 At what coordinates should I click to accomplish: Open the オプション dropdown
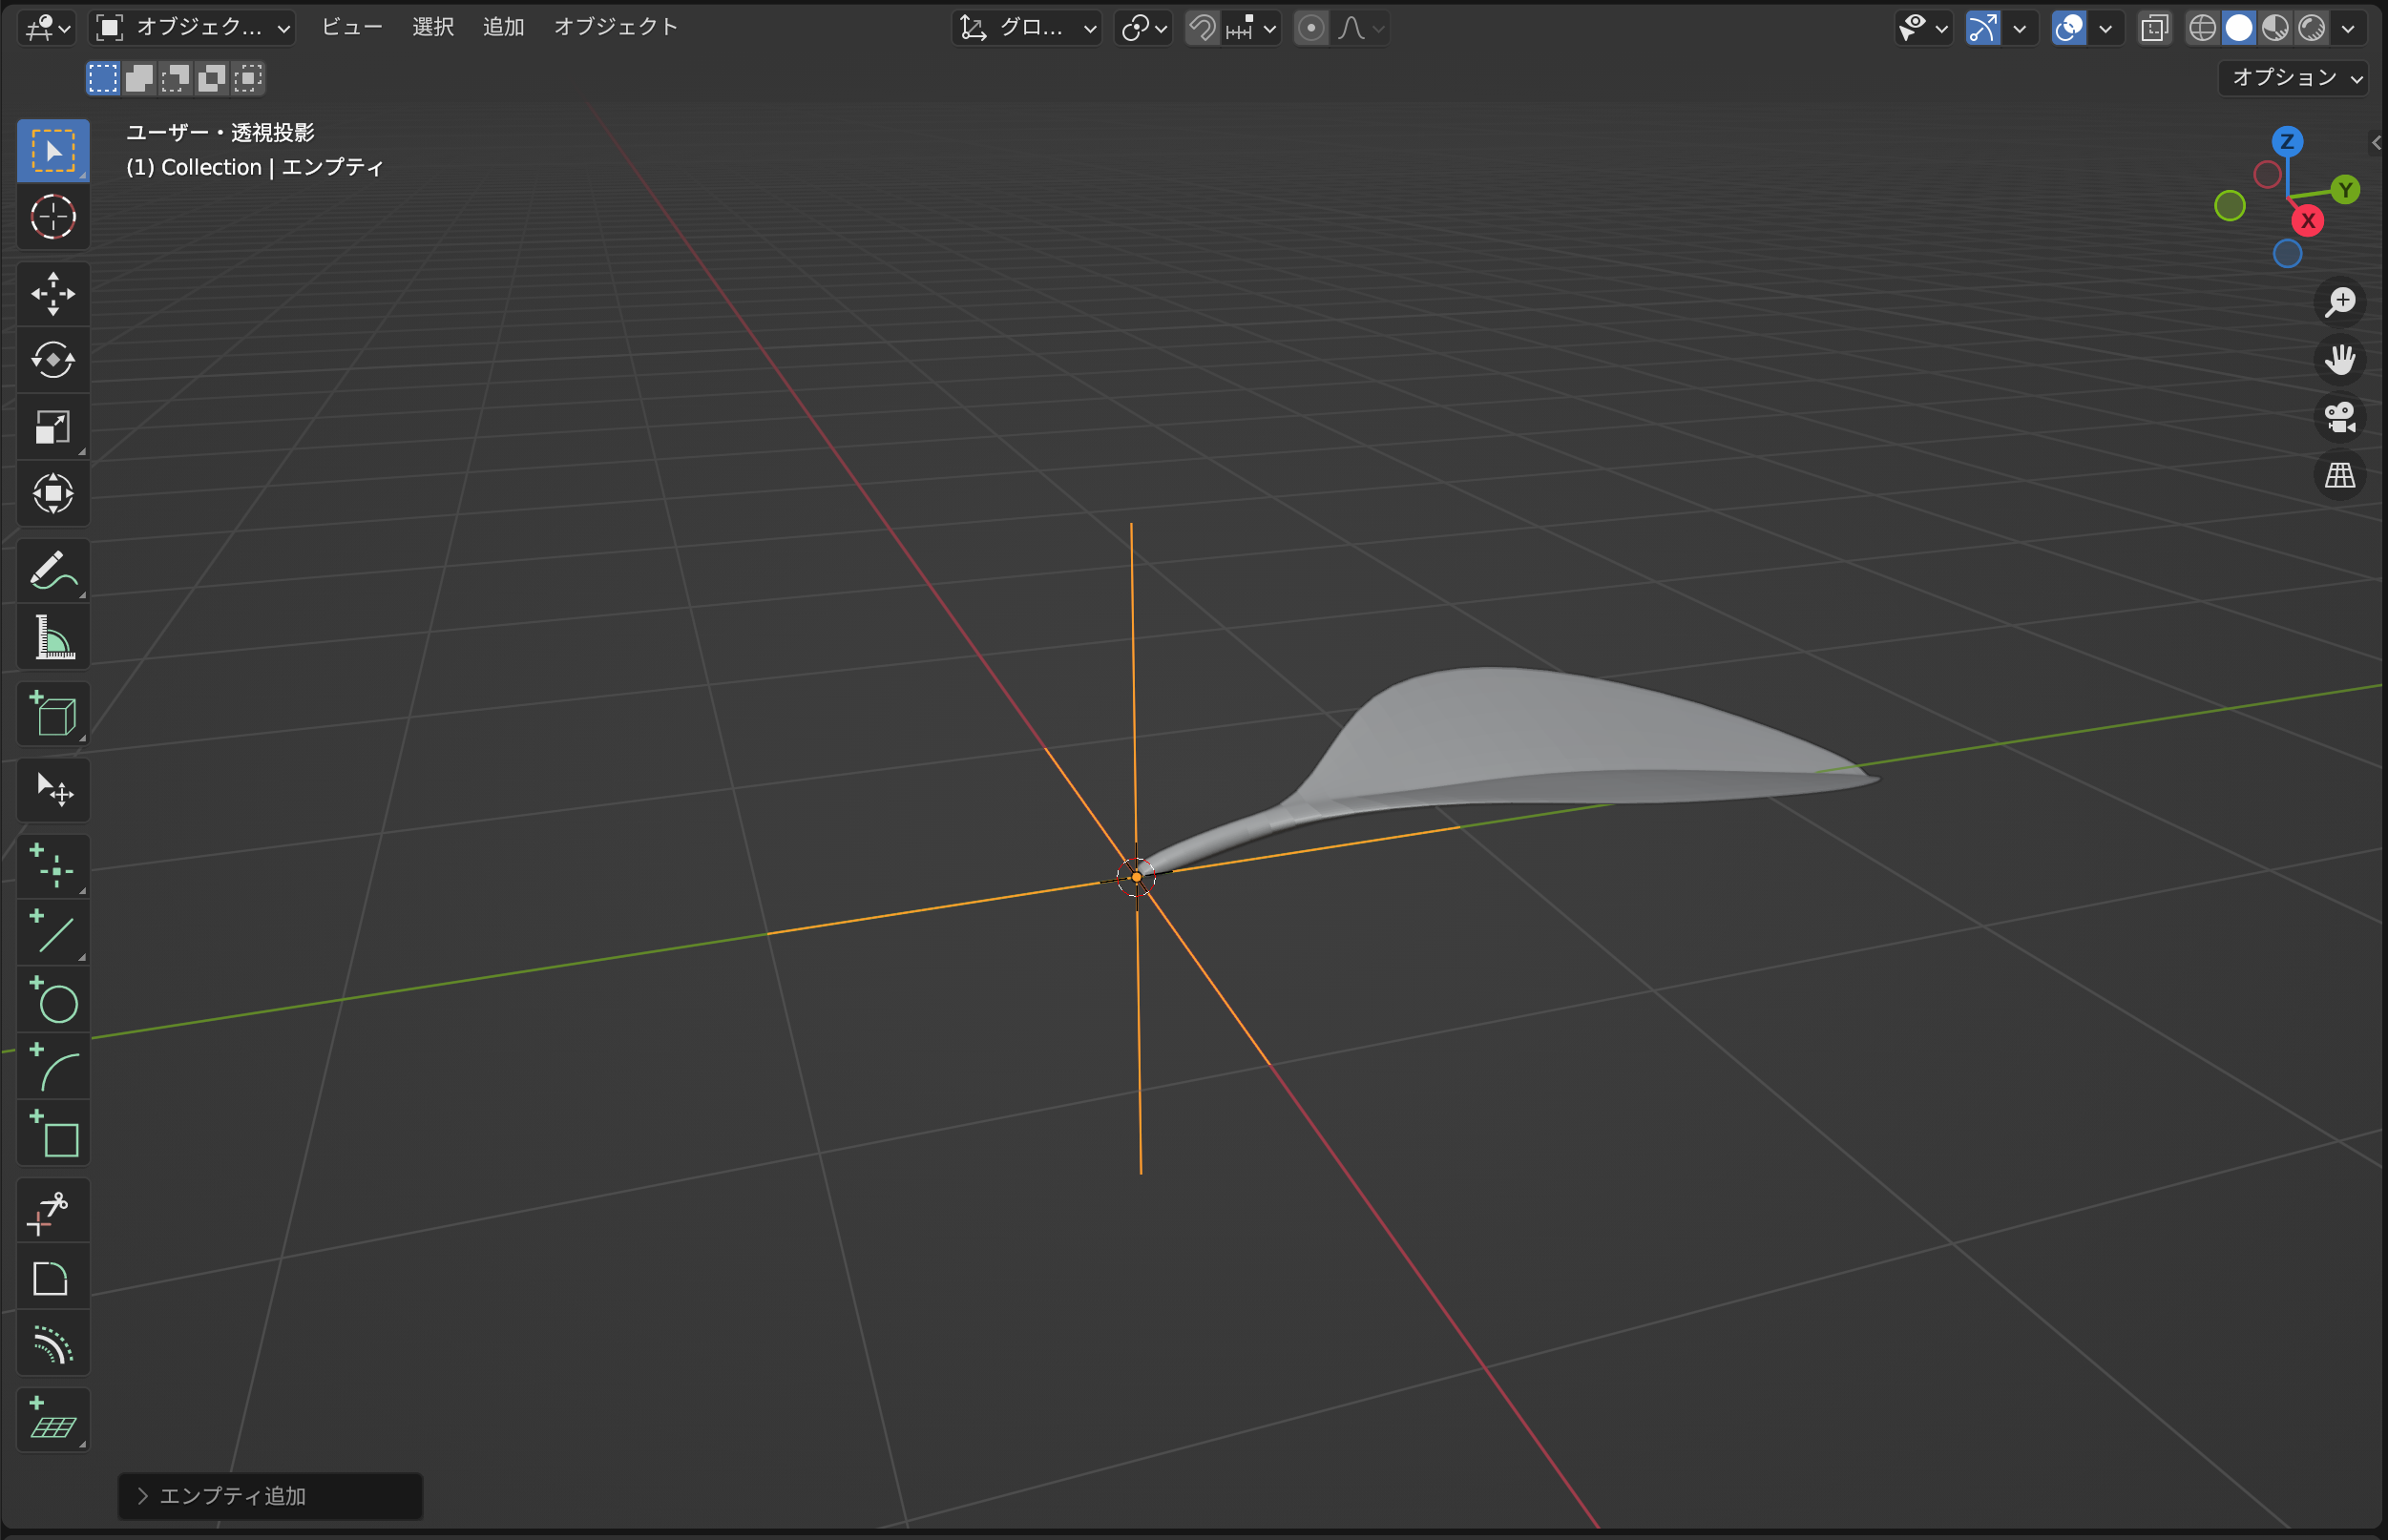[2293, 78]
